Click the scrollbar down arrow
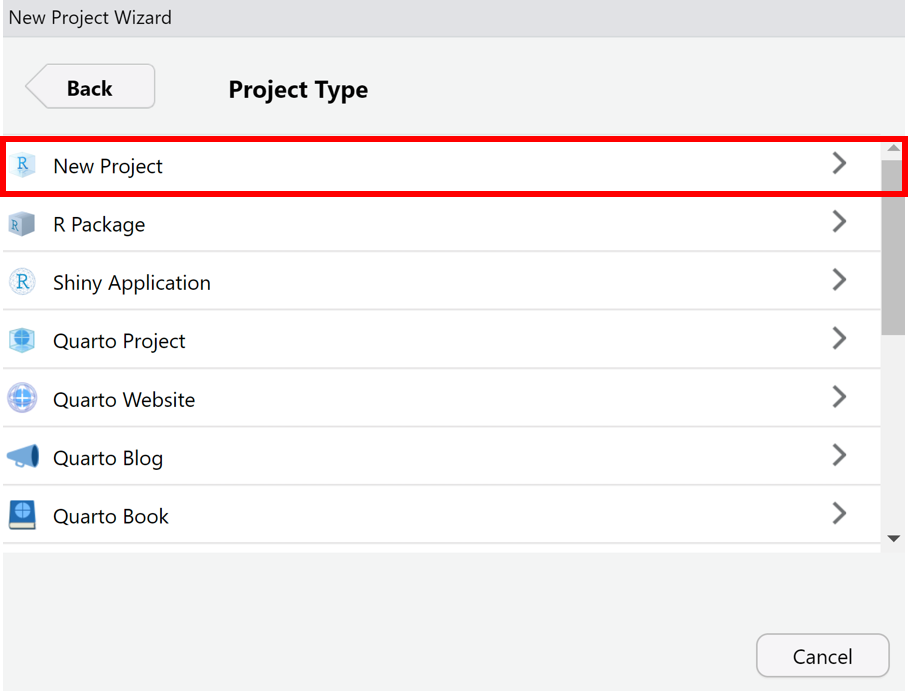Image resolution: width=908 pixels, height=691 pixels. point(894,539)
